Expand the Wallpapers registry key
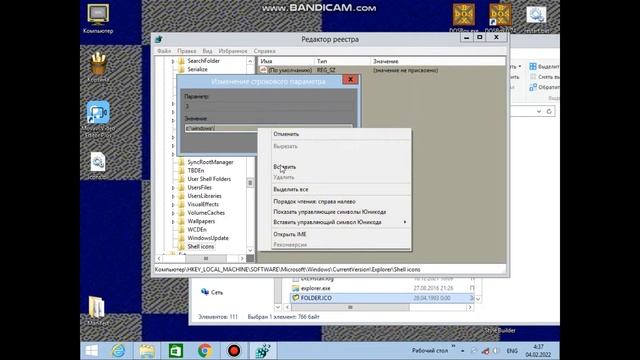 [173, 222]
